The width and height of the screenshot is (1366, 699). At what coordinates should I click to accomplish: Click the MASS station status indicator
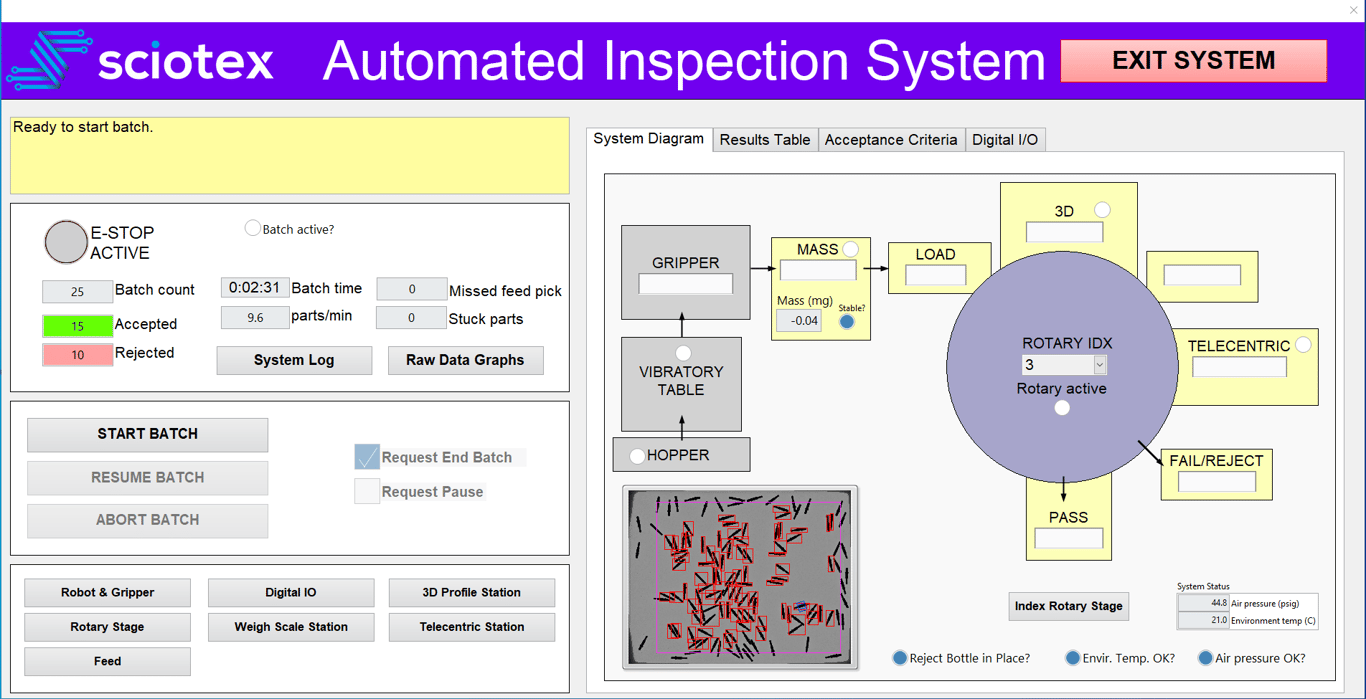click(x=850, y=249)
